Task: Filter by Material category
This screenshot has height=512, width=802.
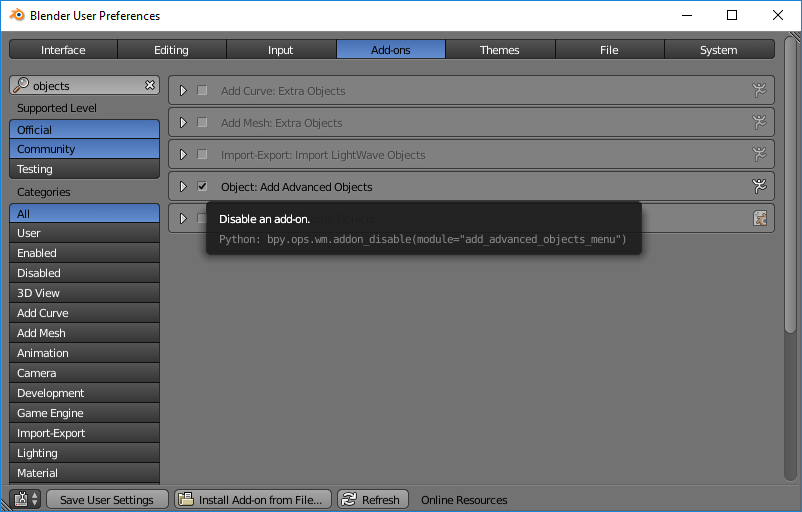Action: 84,472
